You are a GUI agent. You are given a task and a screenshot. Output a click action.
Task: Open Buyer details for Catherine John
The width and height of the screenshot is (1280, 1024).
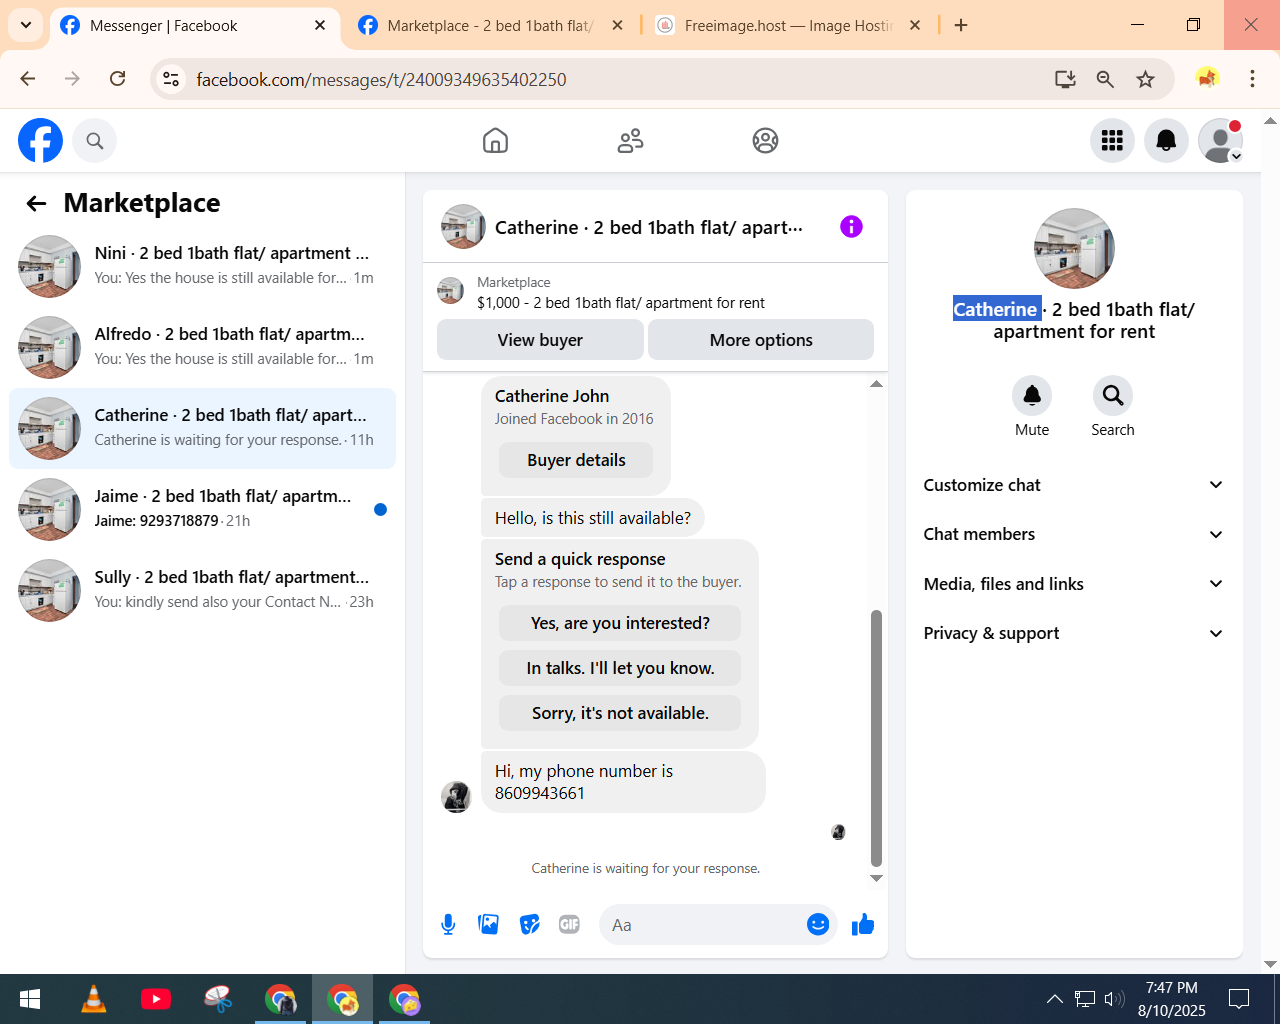576,460
